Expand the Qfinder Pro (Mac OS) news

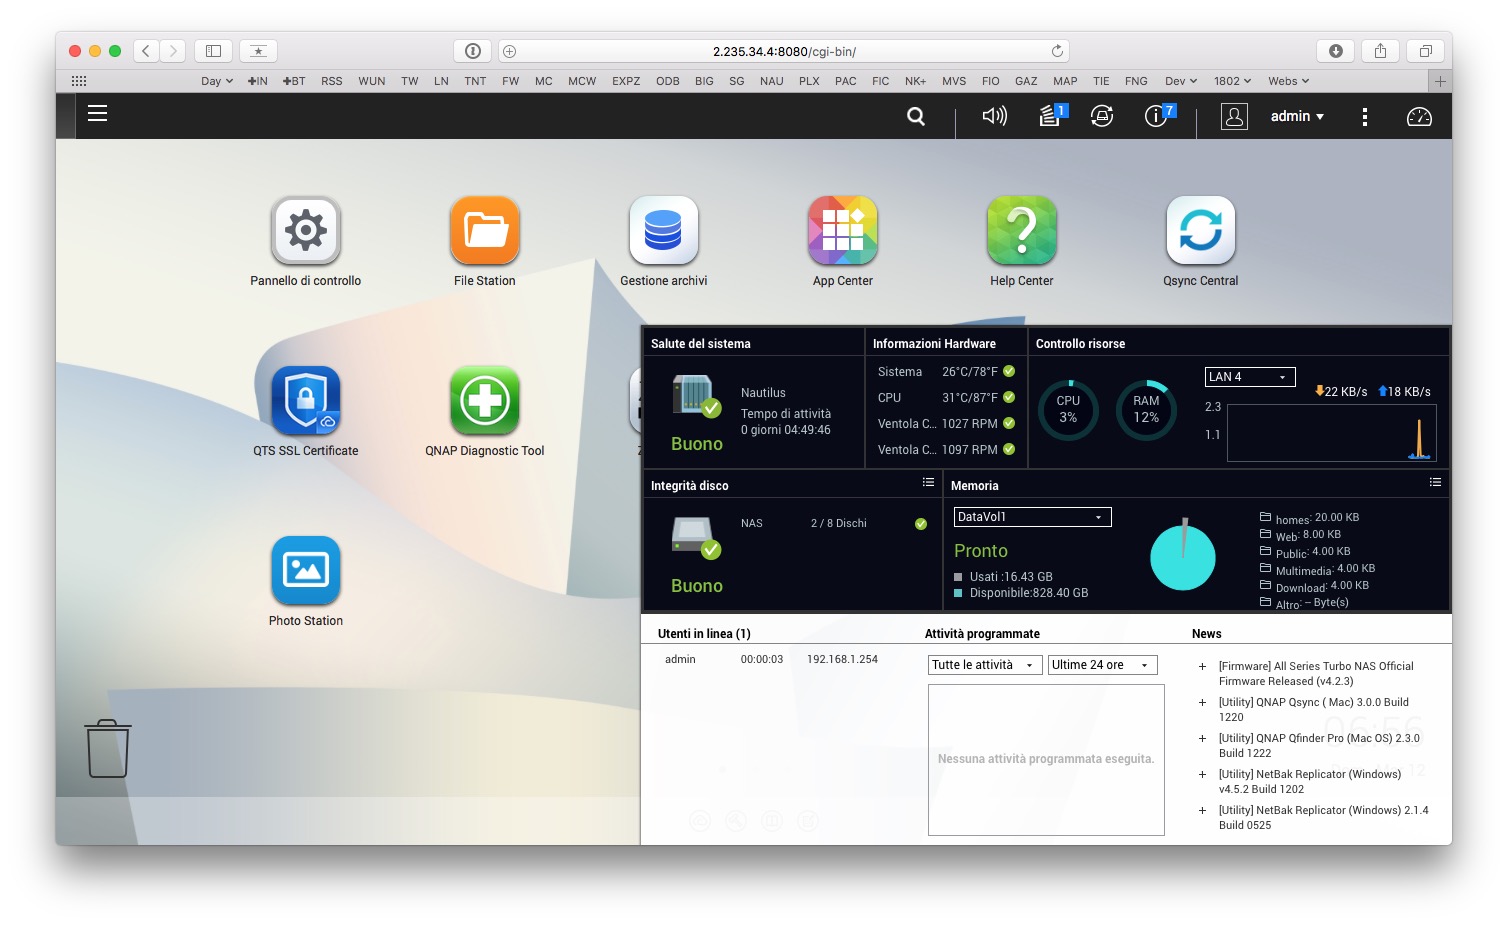click(1202, 738)
